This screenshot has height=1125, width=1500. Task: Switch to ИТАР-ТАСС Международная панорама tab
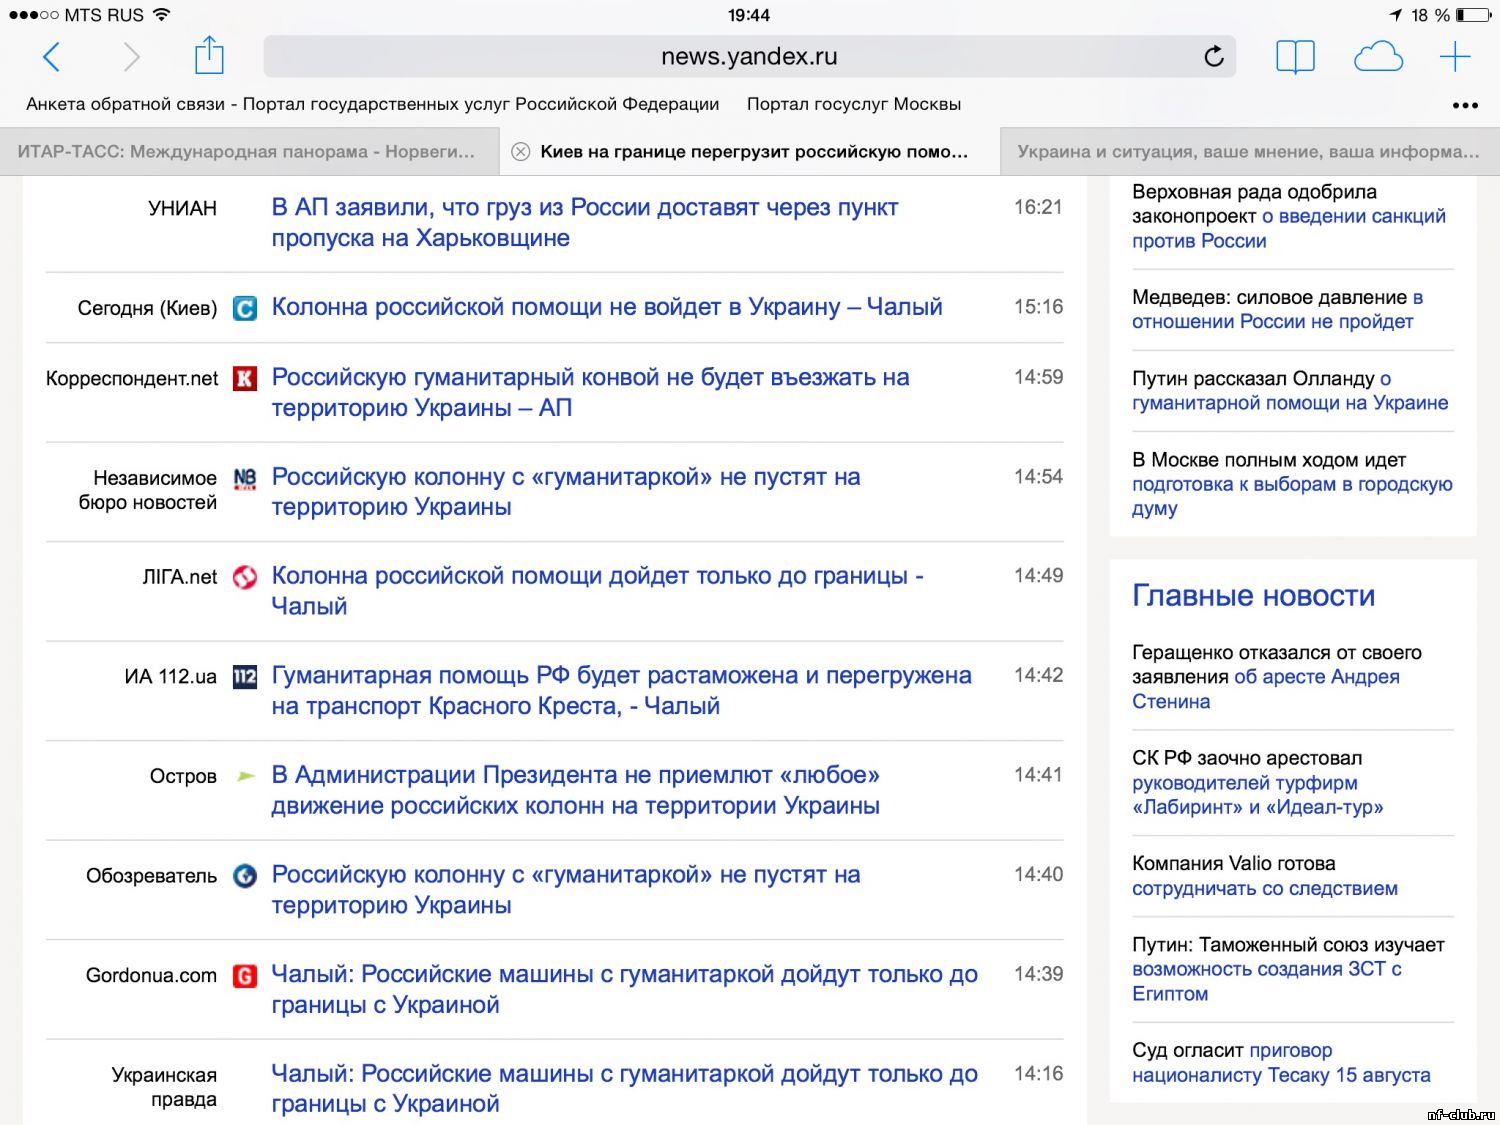click(x=249, y=152)
